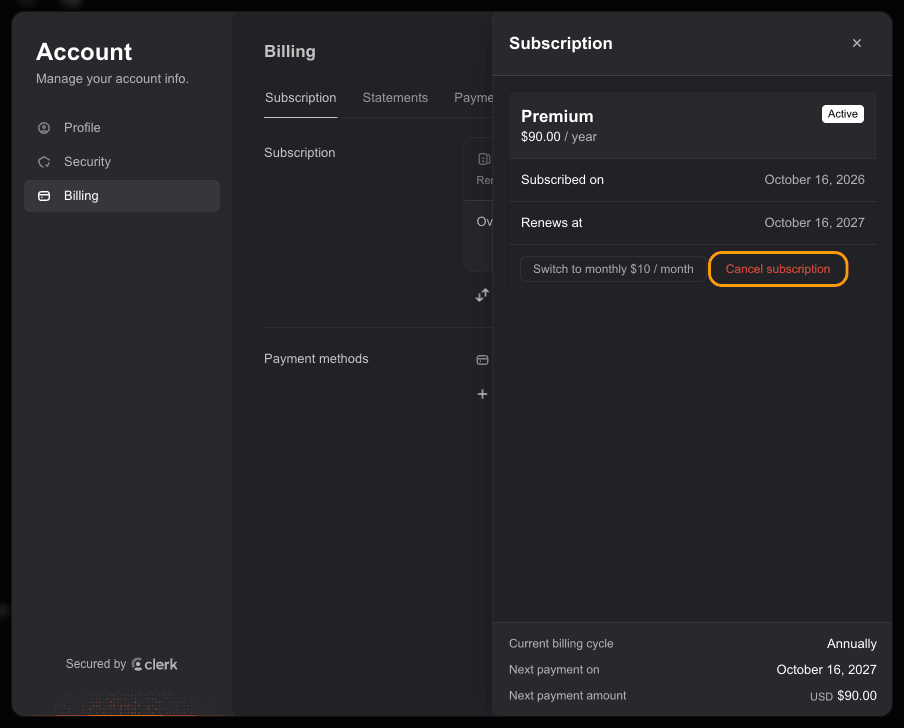
Task: Click the plan icon in subscription card
Action: [484, 159]
